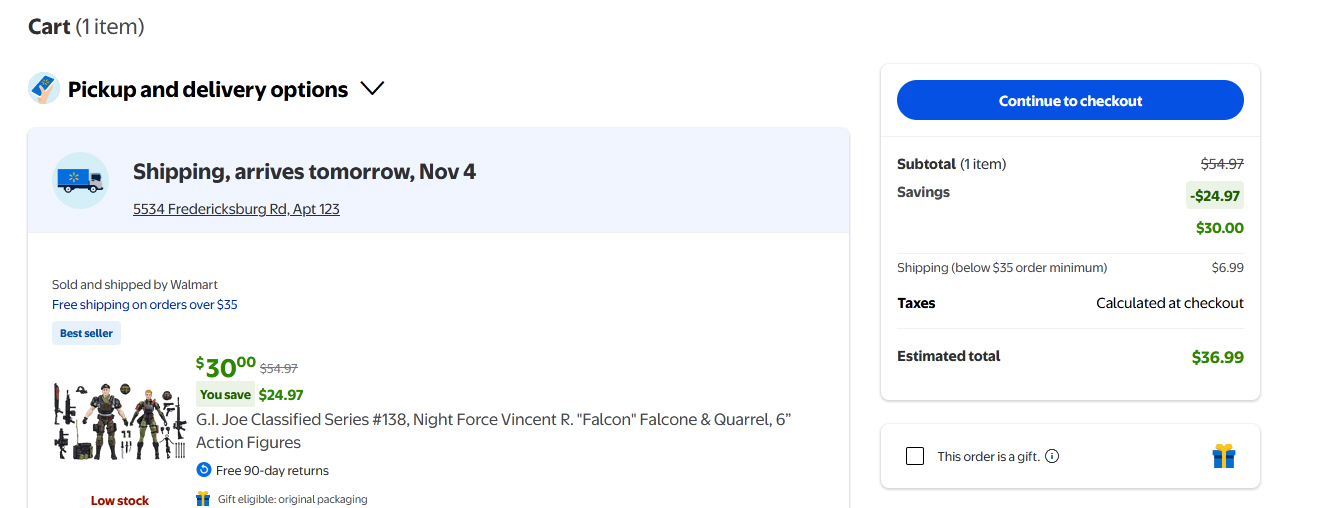1321x508 pixels.
Task: Click the pickup and delivery phone icon
Action: pos(44,89)
